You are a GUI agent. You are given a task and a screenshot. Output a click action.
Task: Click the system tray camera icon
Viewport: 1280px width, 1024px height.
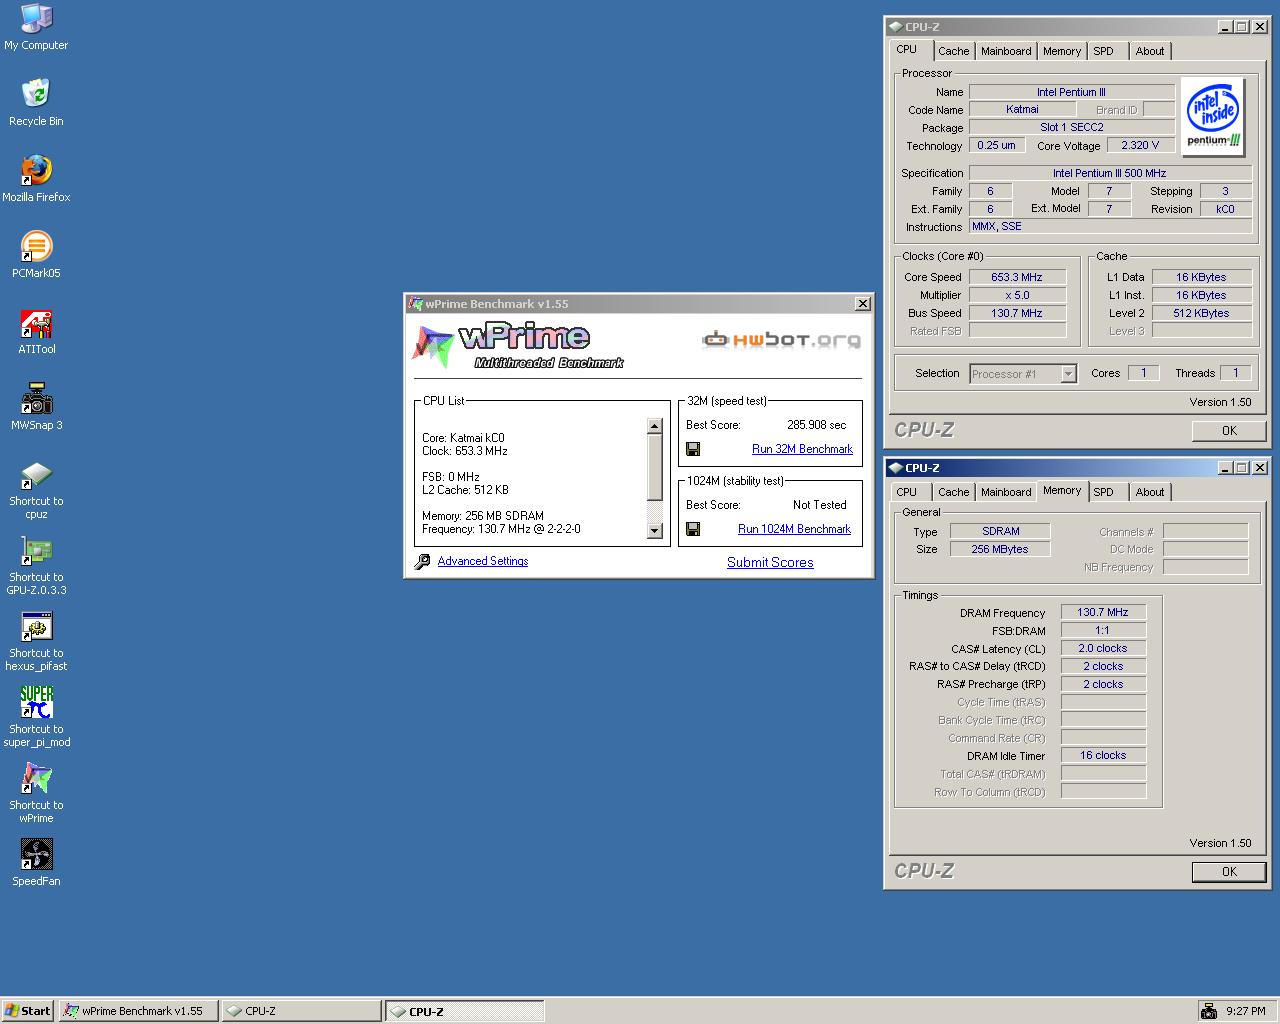[x=1208, y=1011]
